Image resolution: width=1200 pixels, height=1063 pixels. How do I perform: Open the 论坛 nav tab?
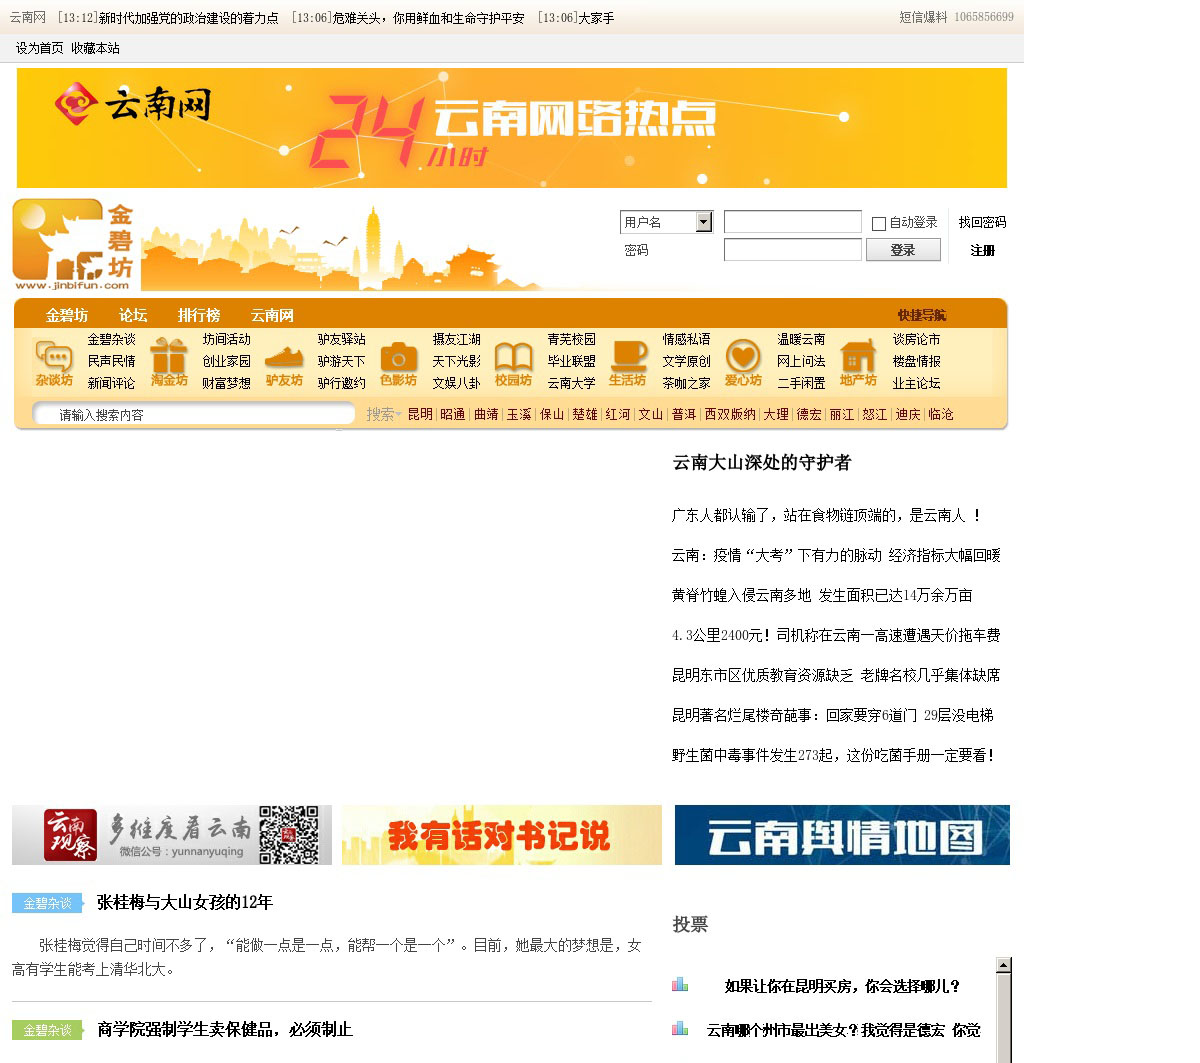click(133, 315)
